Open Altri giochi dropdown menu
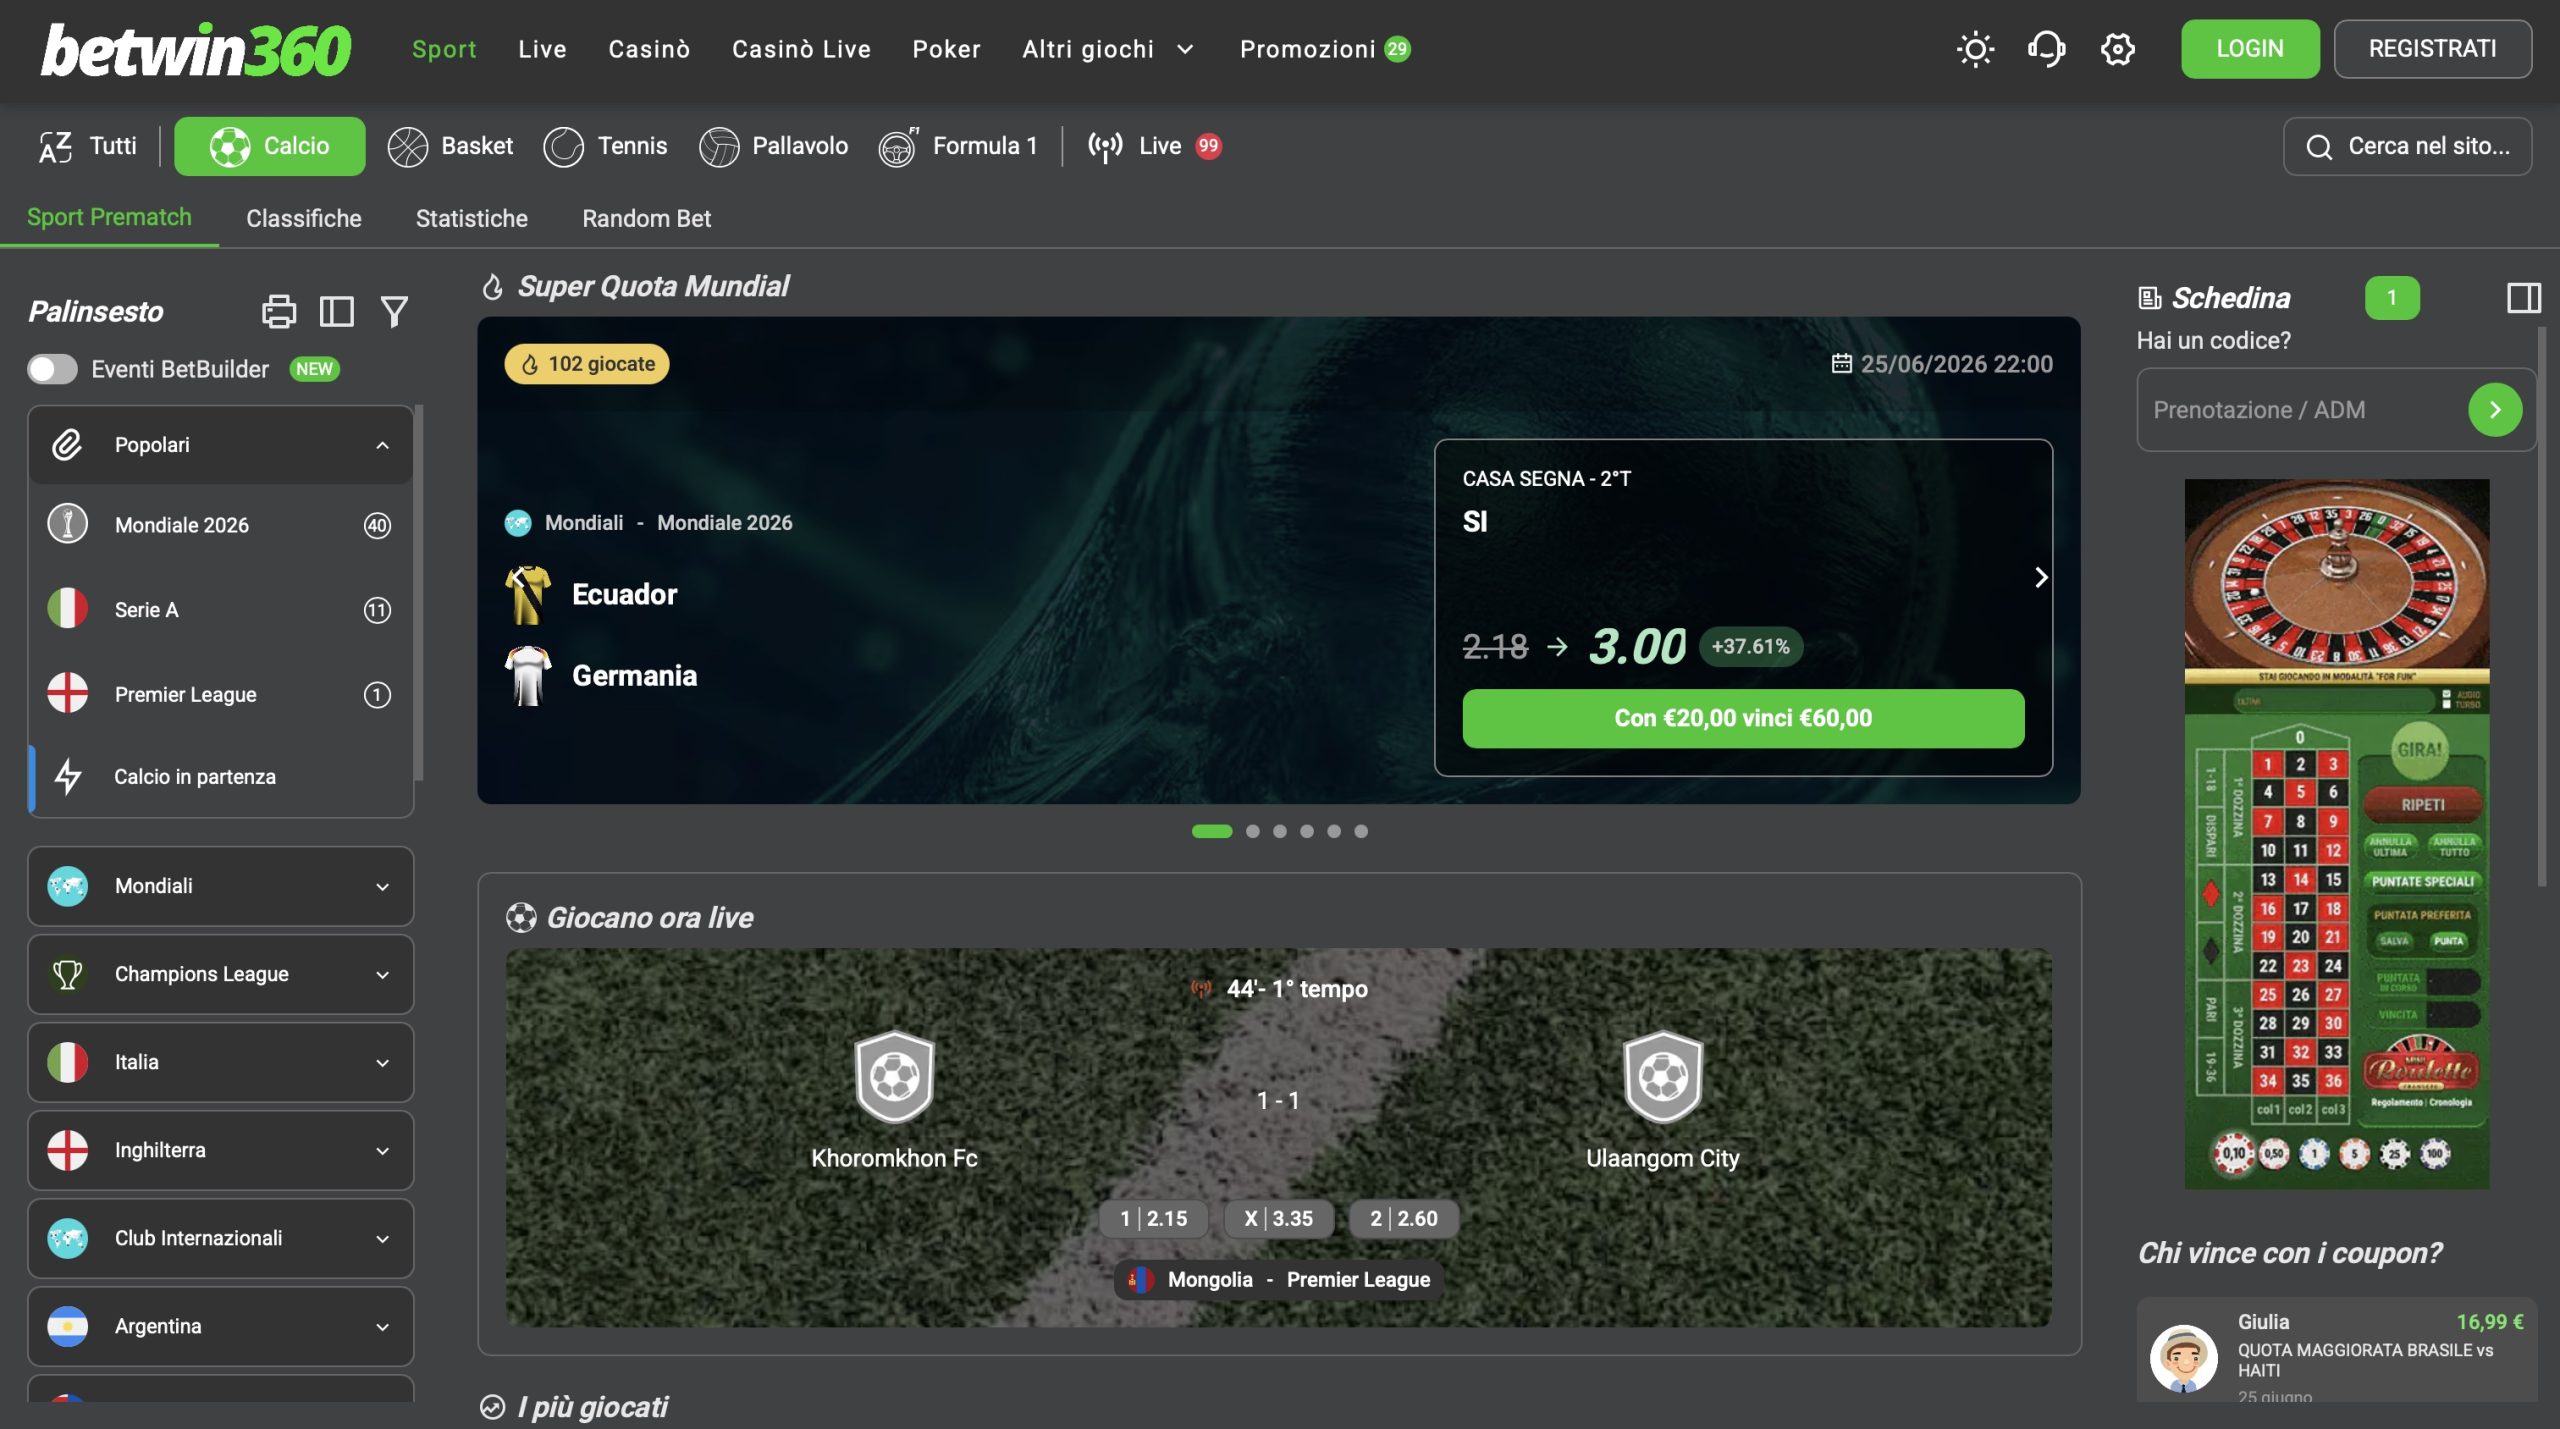 (1108, 49)
